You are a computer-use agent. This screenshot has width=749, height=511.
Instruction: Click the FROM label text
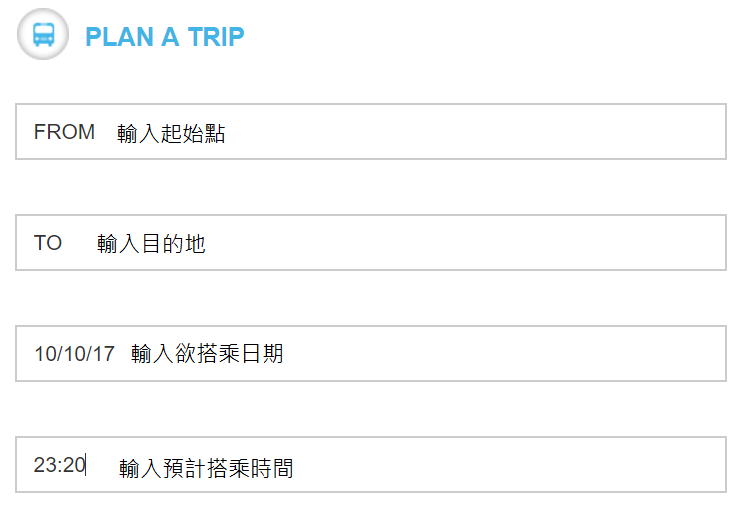coord(64,132)
